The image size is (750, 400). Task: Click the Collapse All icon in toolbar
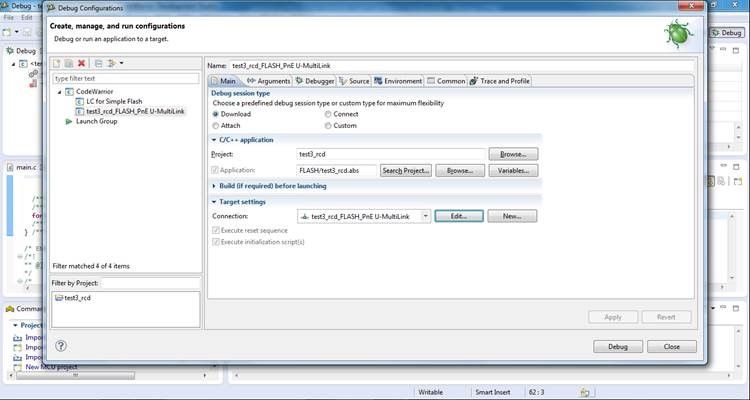click(99, 63)
